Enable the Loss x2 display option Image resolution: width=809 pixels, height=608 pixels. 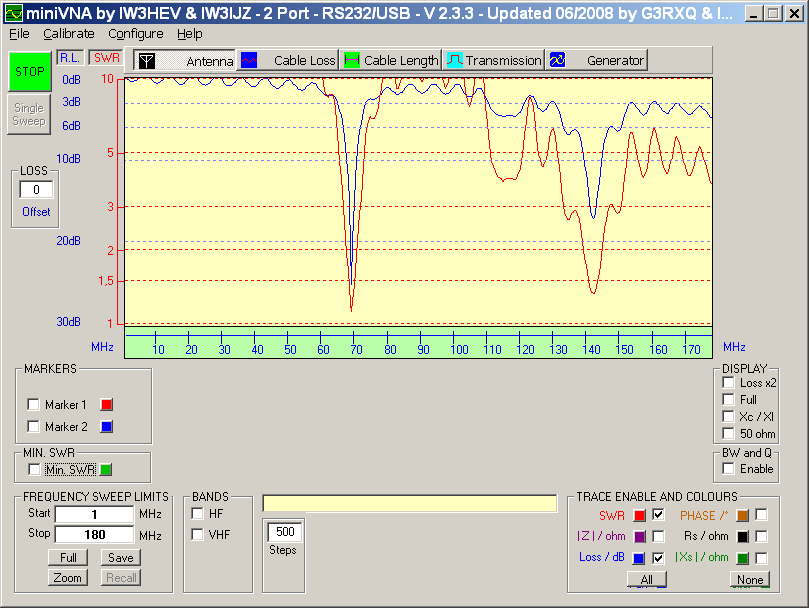tap(729, 382)
